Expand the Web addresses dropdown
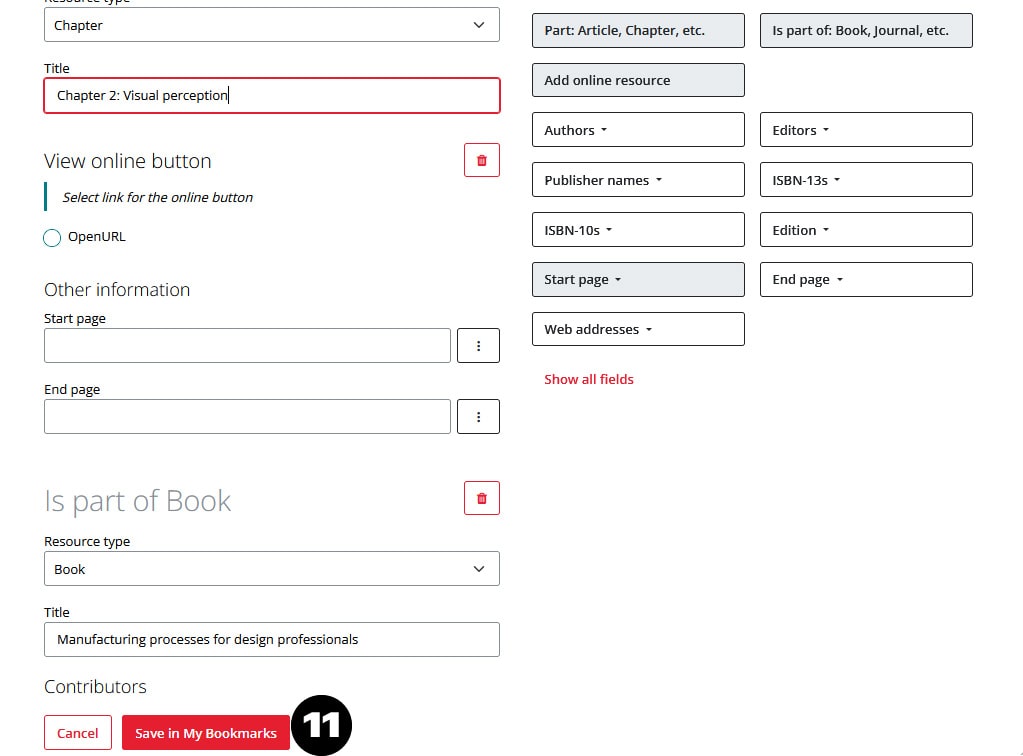The width and height of the screenshot is (1023, 756). (x=637, y=329)
